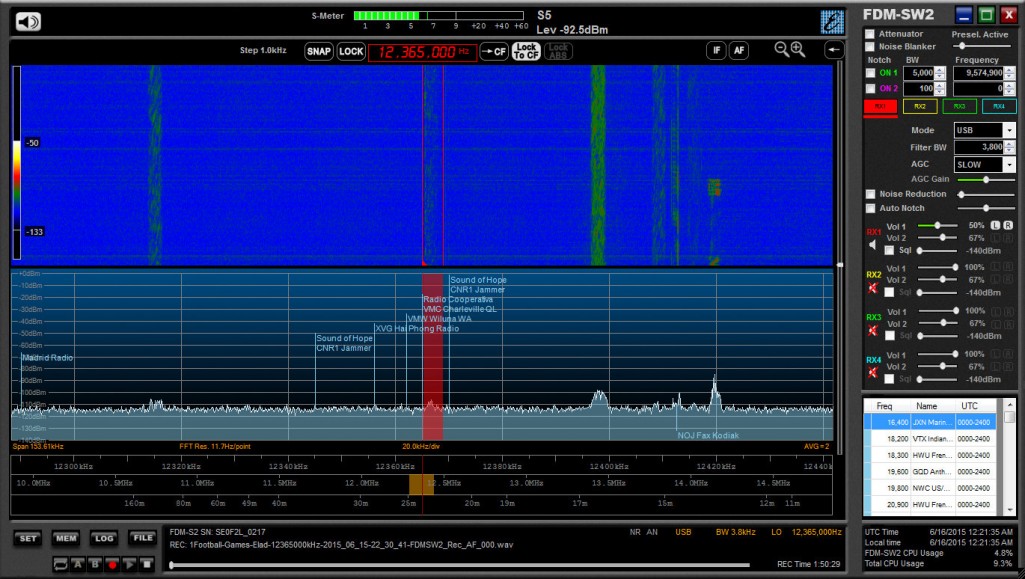The width and height of the screenshot is (1025, 579).
Task: Enable the RX1 Sql squelch checkbox
Action: (889, 250)
